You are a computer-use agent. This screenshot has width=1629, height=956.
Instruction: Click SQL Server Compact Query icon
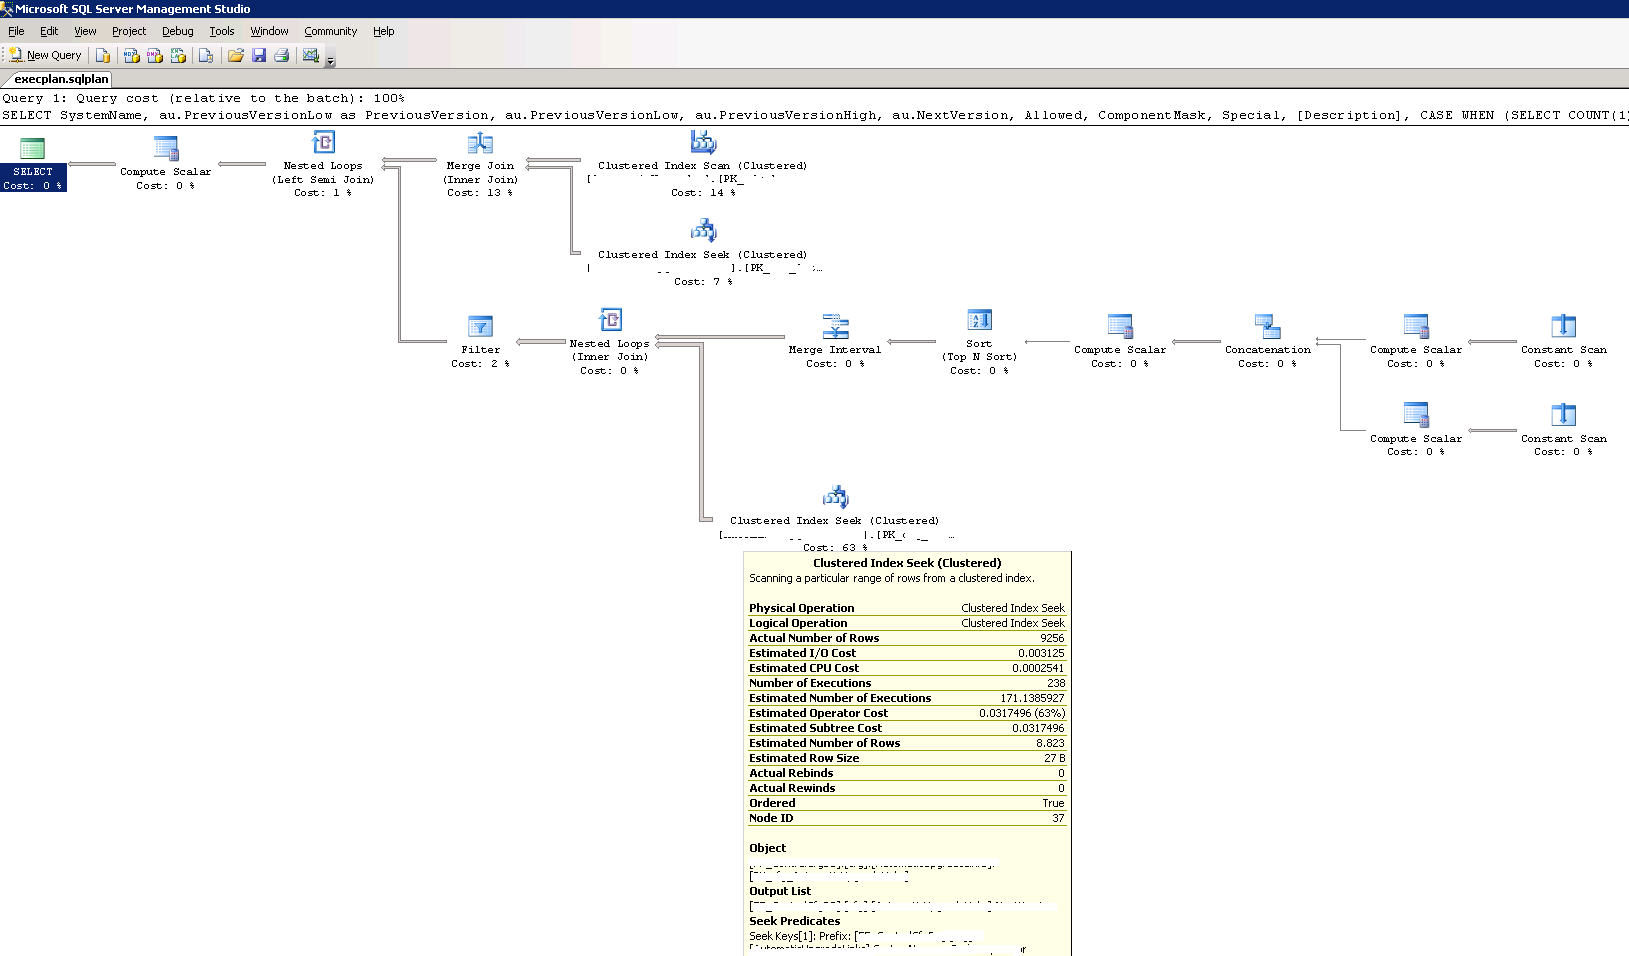click(x=206, y=55)
